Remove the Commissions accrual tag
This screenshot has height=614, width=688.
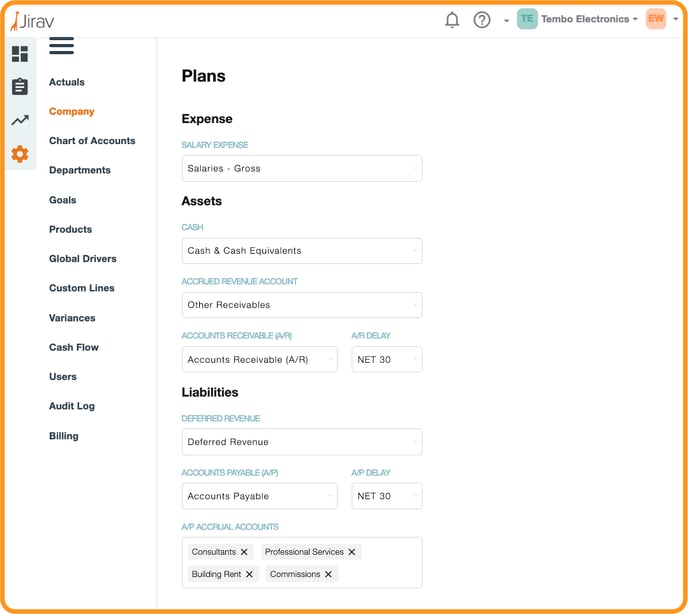click(328, 574)
